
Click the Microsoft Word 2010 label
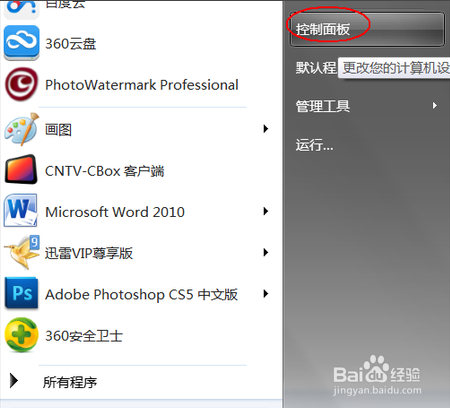[x=115, y=212]
